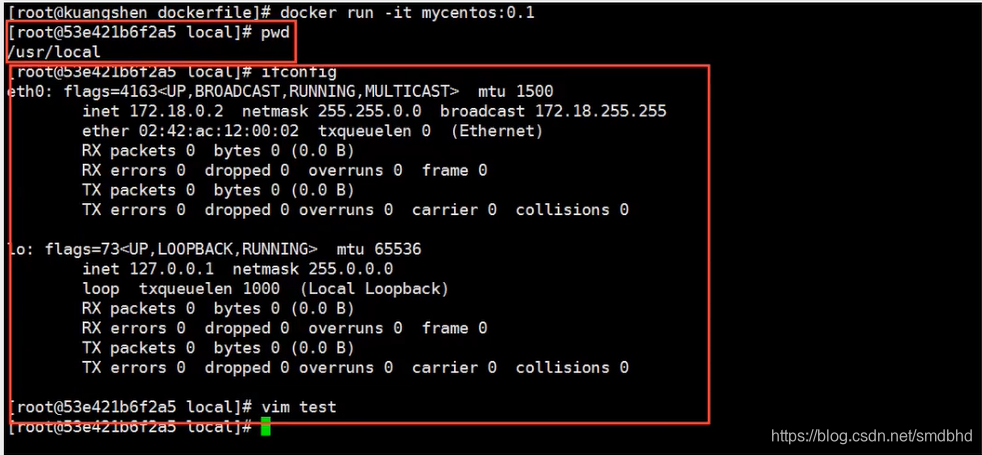982x455 pixels.
Task: Select the eth0 flags=4163 line
Action: click(x=281, y=91)
